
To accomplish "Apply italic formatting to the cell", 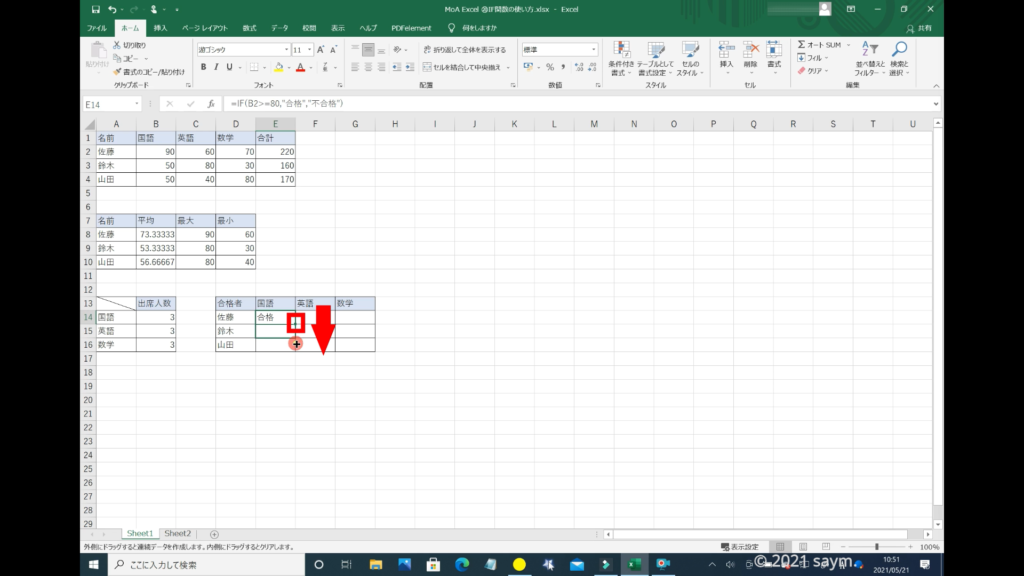I will [x=216, y=67].
